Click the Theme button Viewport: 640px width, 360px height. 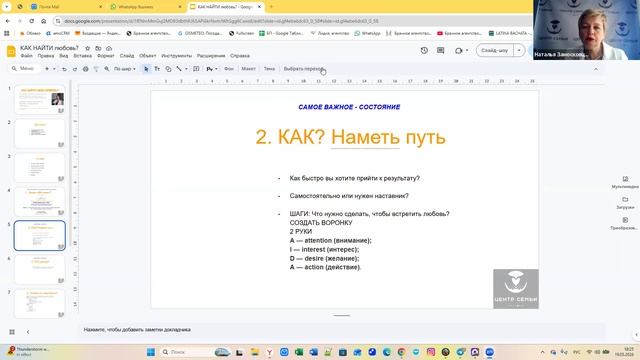pyautogui.click(x=269, y=69)
